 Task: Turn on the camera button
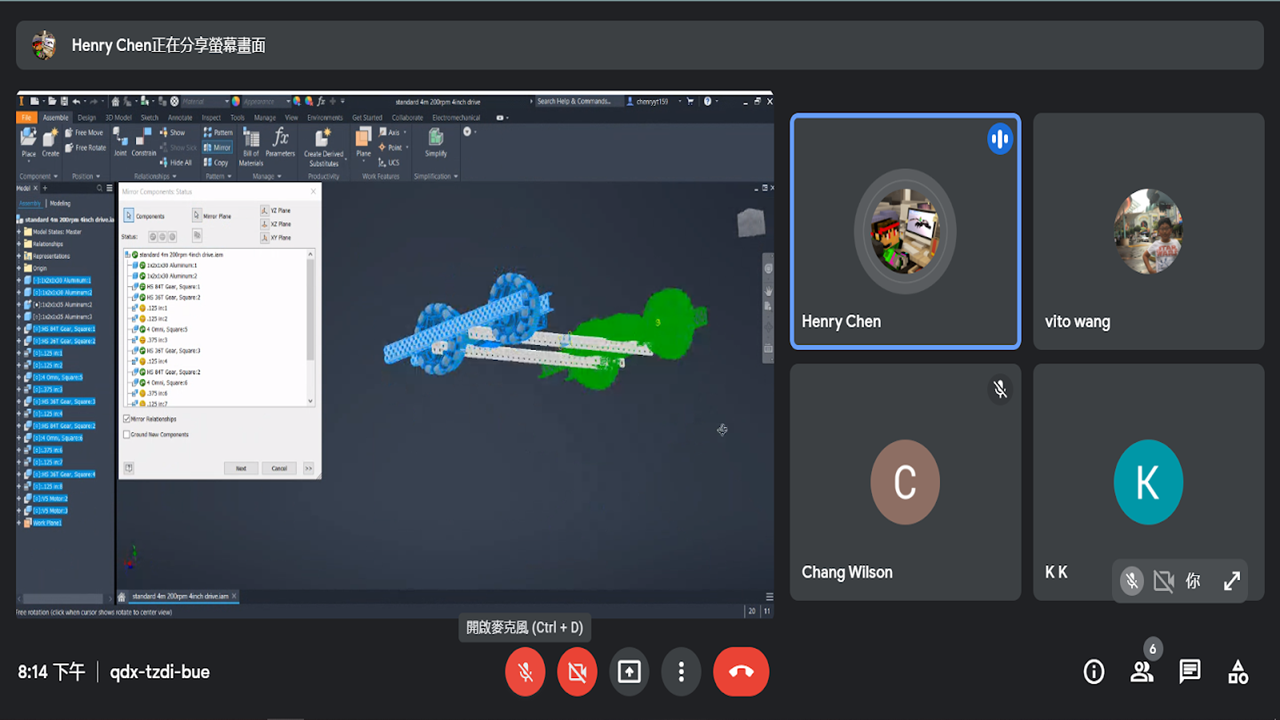click(577, 672)
